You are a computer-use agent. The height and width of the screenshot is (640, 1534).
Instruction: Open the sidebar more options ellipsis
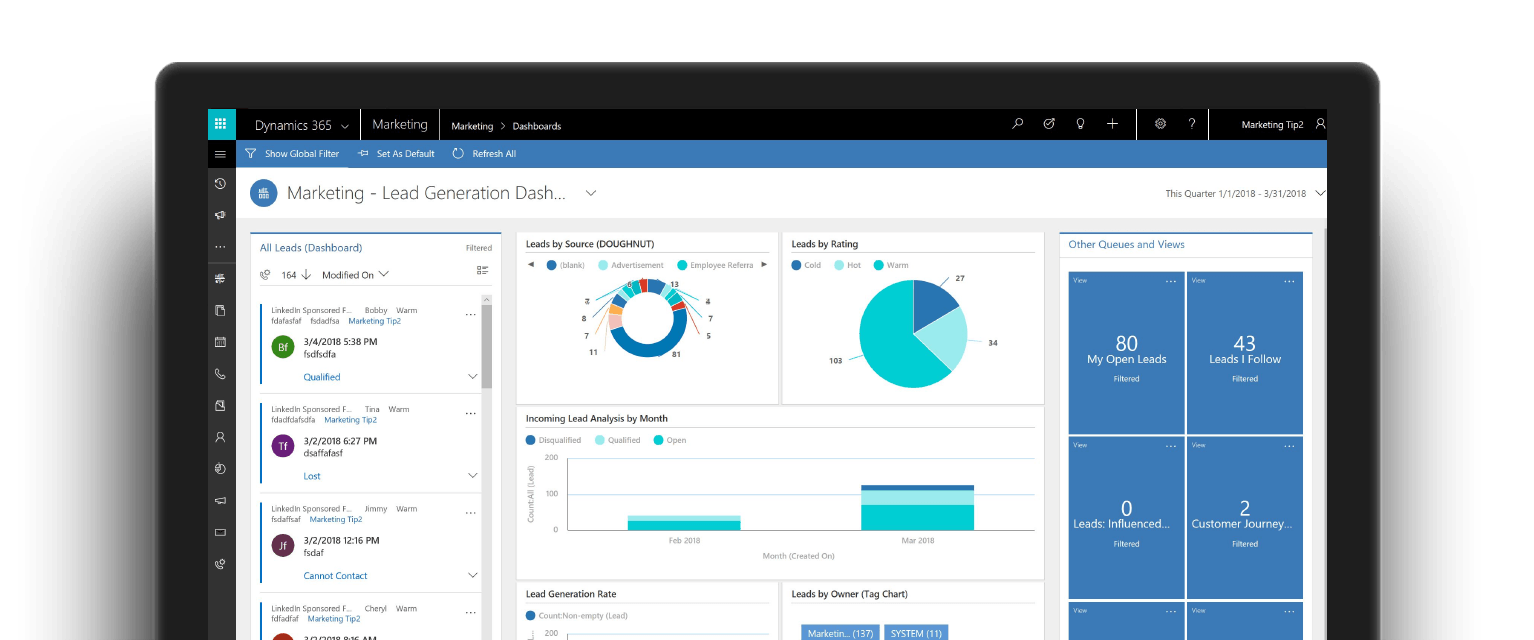click(220, 247)
